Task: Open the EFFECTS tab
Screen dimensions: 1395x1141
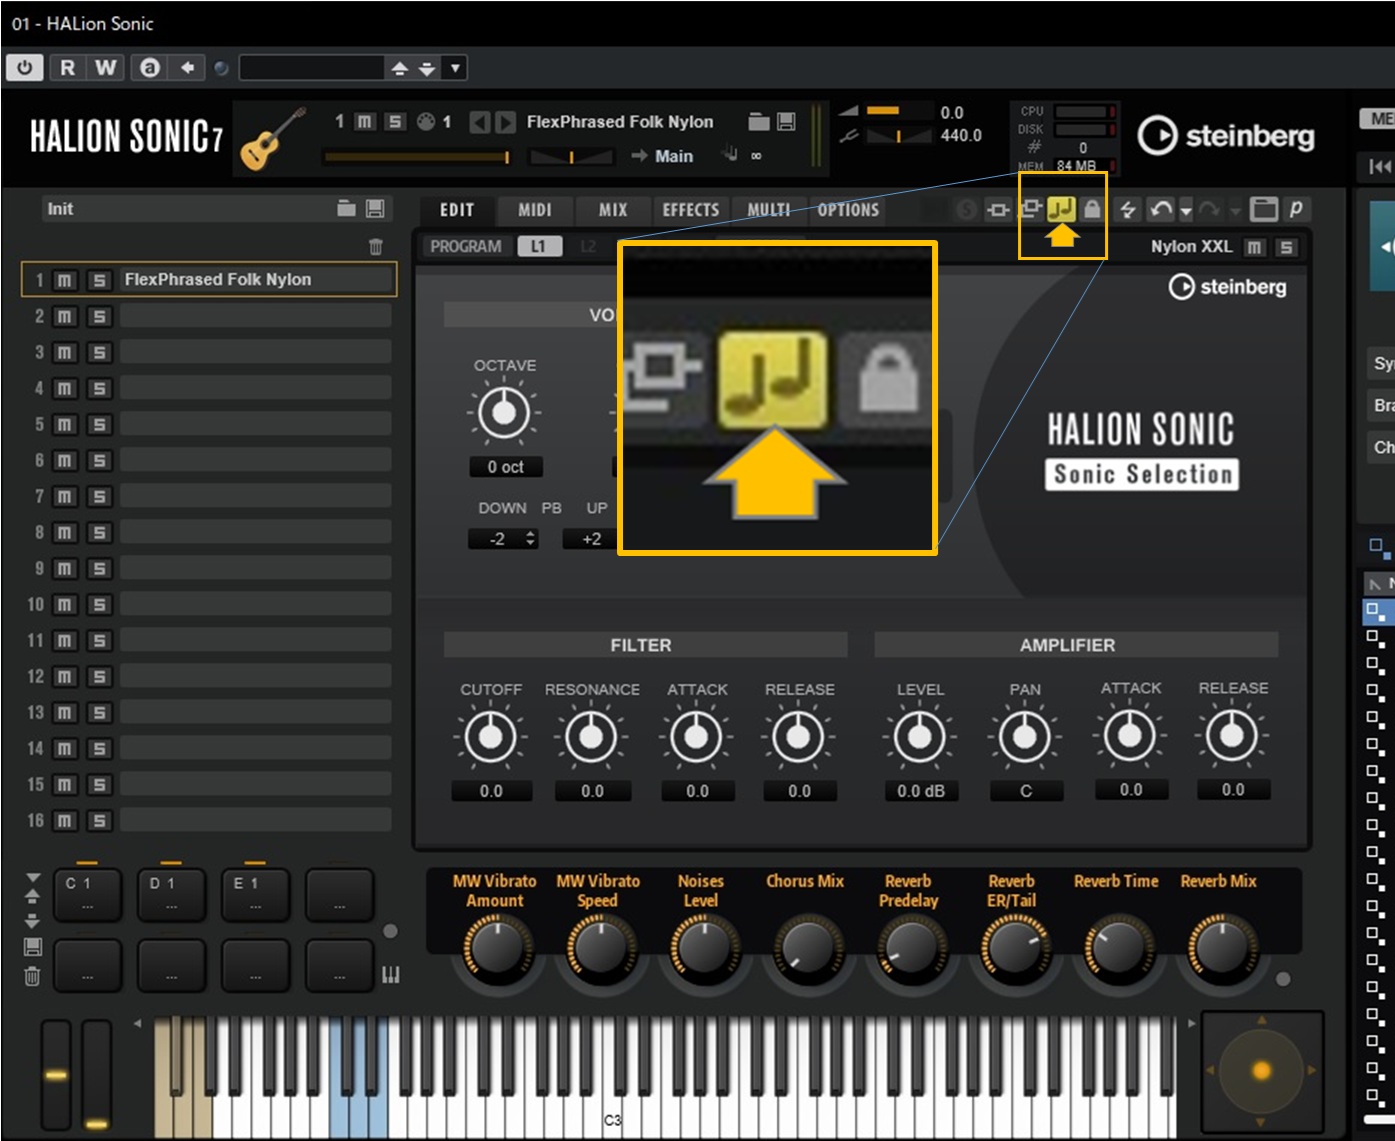Action: (x=690, y=210)
